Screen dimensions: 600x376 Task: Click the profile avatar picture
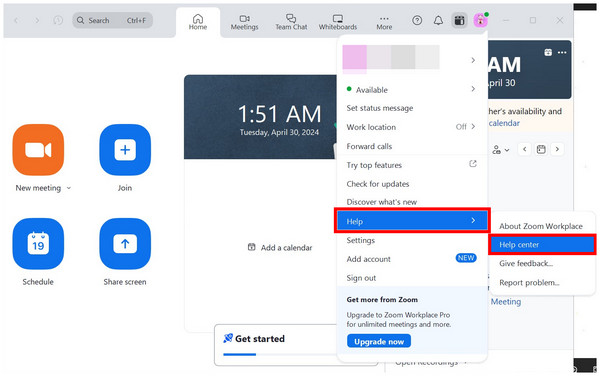point(480,20)
